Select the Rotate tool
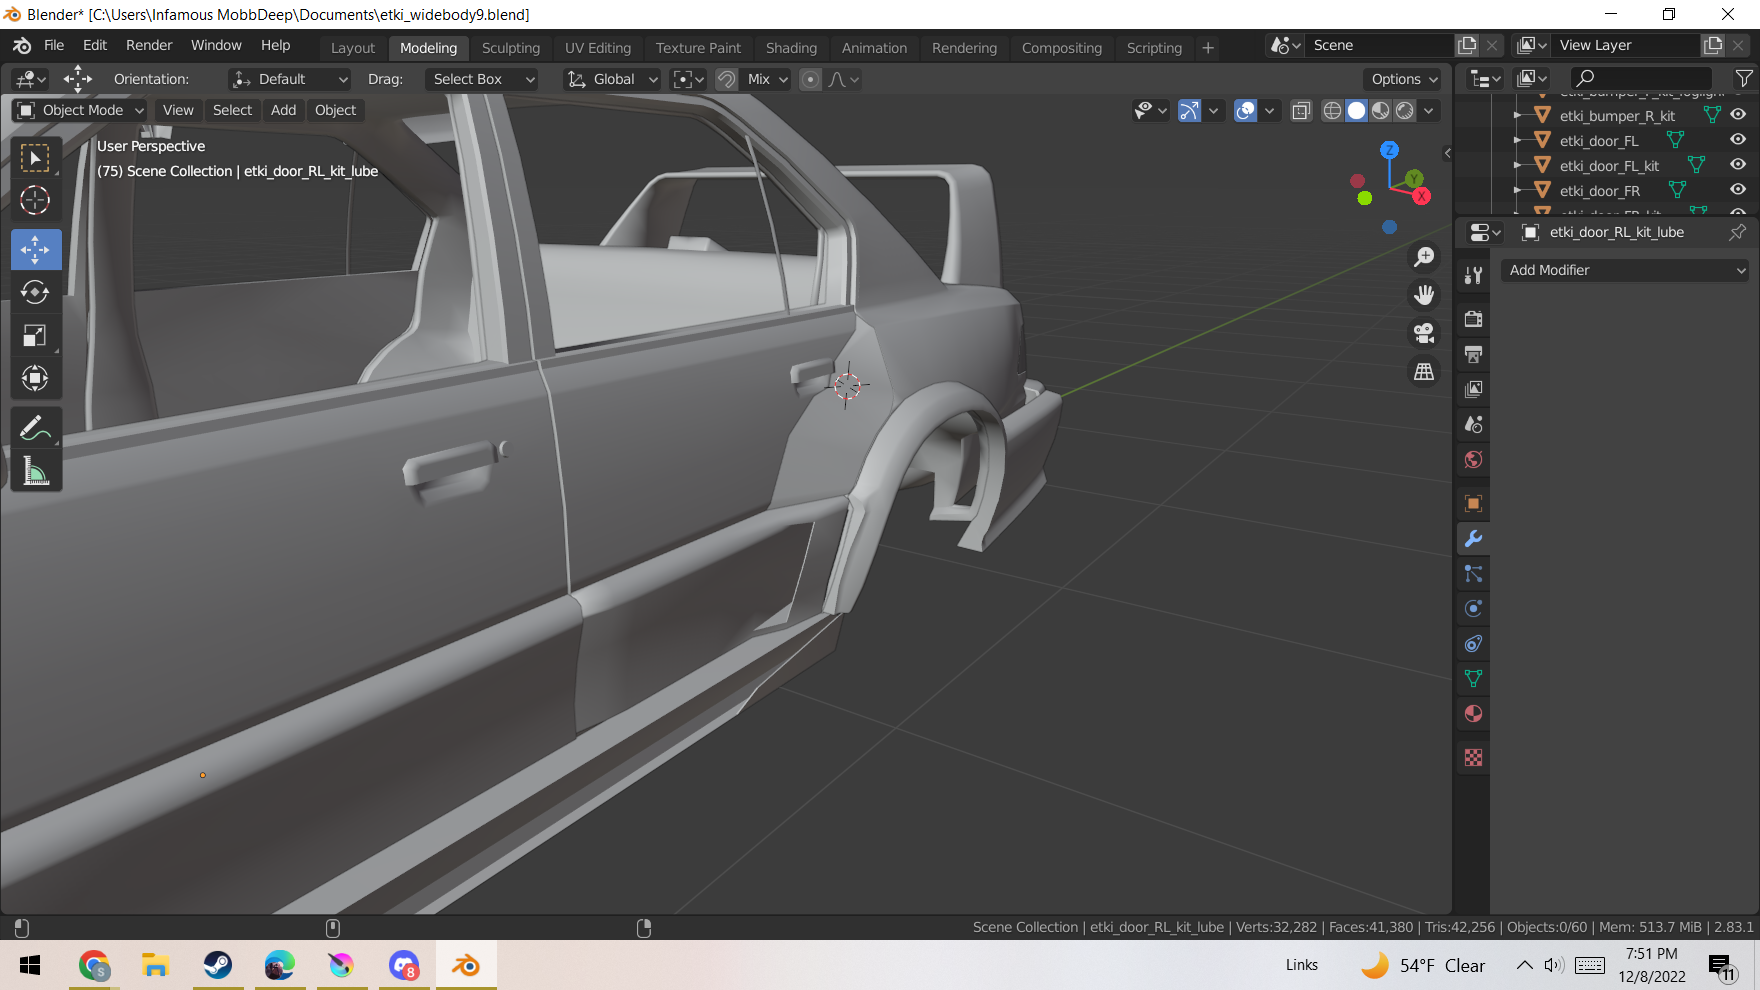Image resolution: width=1760 pixels, height=990 pixels. pos(35,292)
